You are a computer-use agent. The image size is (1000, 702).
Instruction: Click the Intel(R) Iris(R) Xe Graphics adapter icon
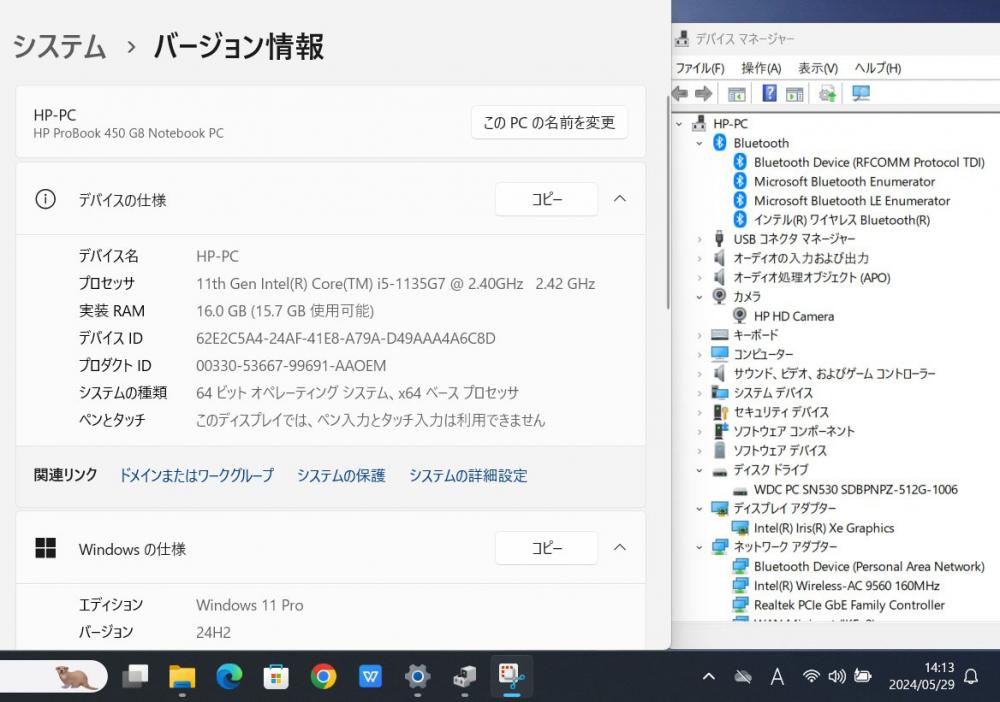(740, 528)
